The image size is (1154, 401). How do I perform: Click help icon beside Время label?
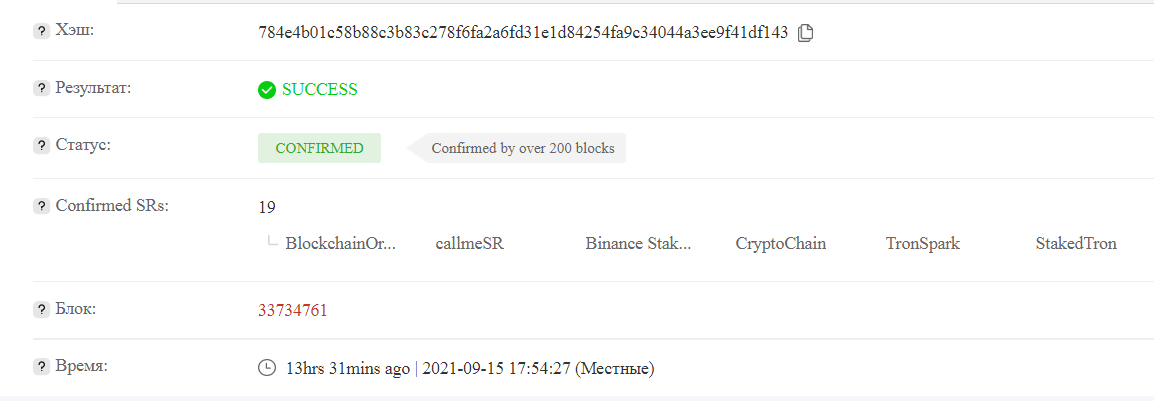[x=41, y=366]
